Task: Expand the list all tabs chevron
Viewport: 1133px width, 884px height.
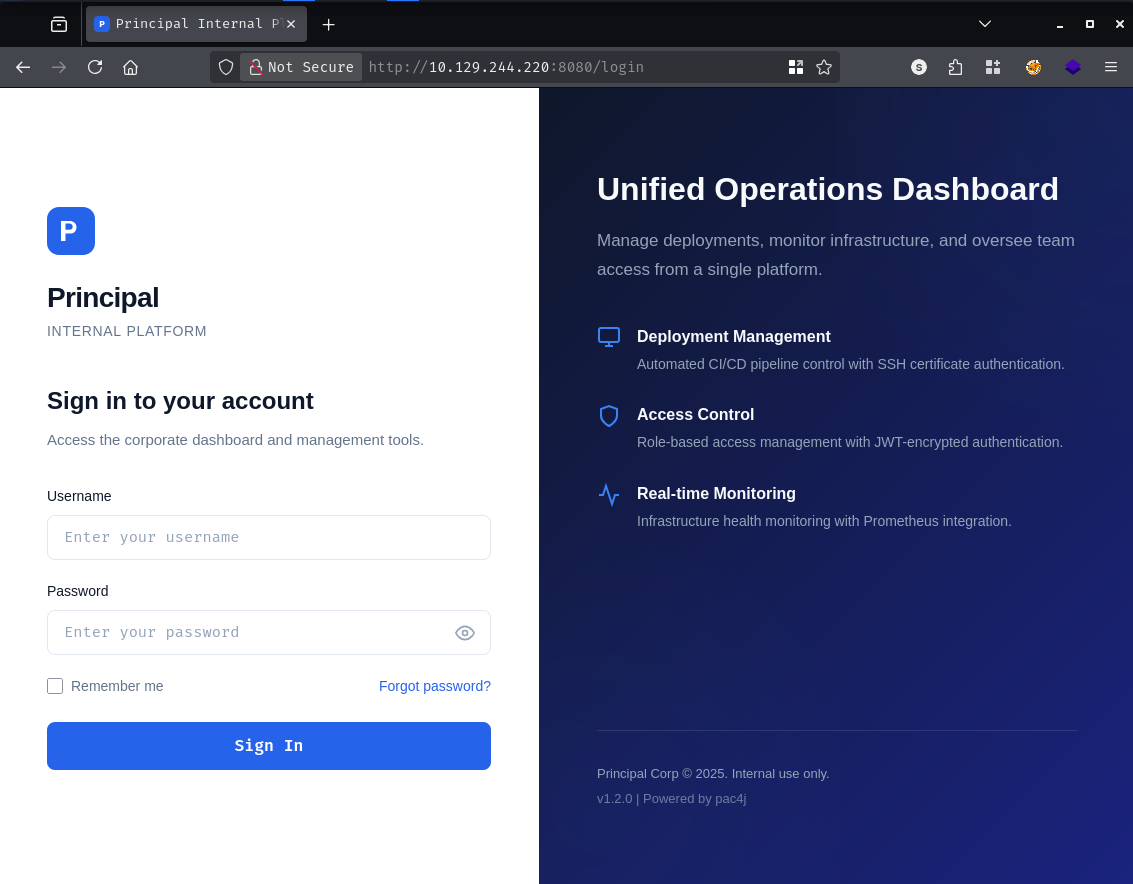Action: (985, 24)
